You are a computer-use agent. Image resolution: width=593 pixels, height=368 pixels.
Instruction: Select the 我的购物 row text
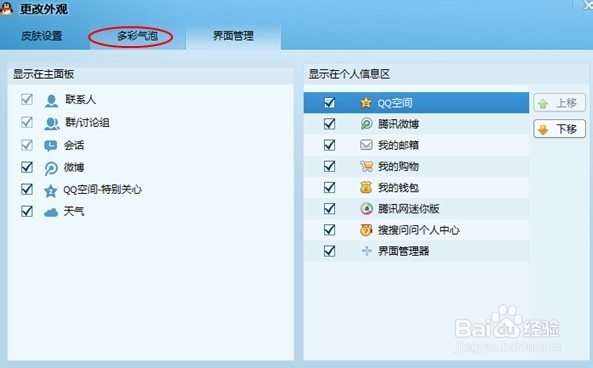399,166
